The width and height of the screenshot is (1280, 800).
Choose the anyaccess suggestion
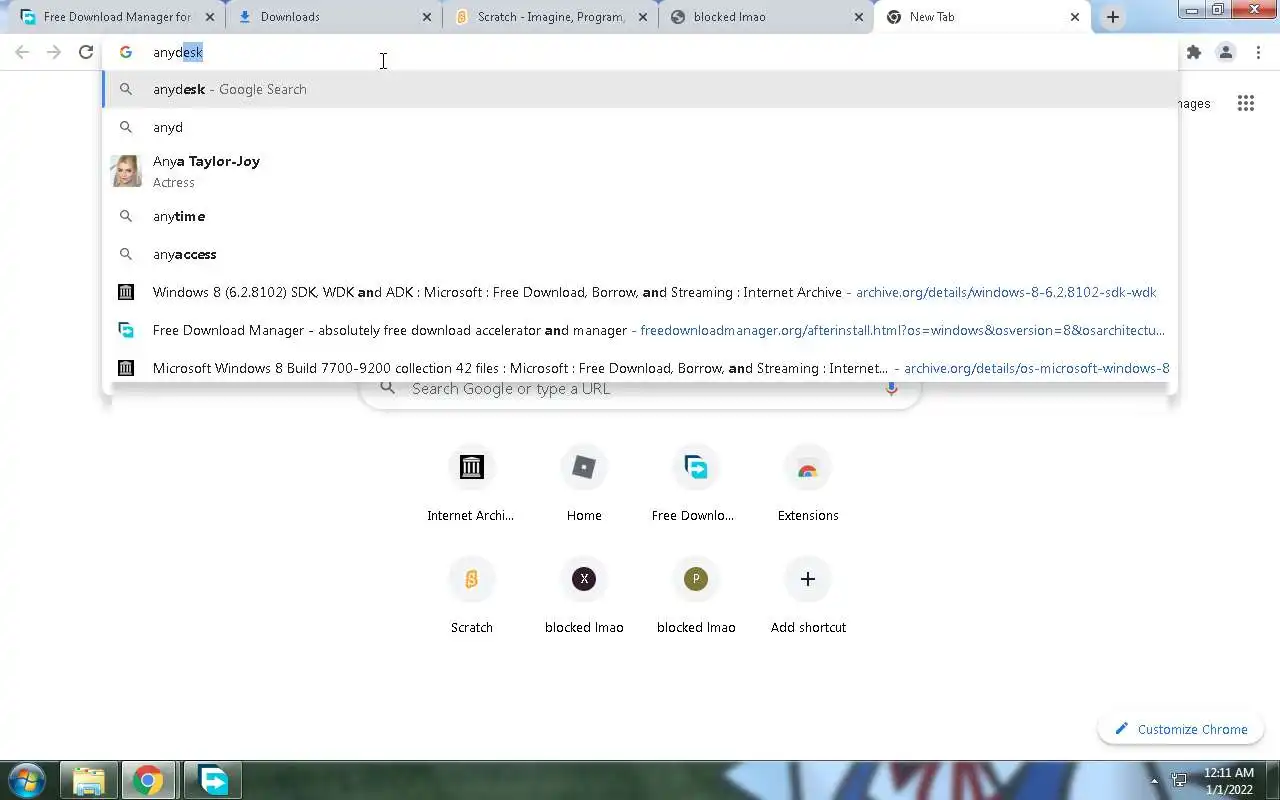(x=640, y=254)
